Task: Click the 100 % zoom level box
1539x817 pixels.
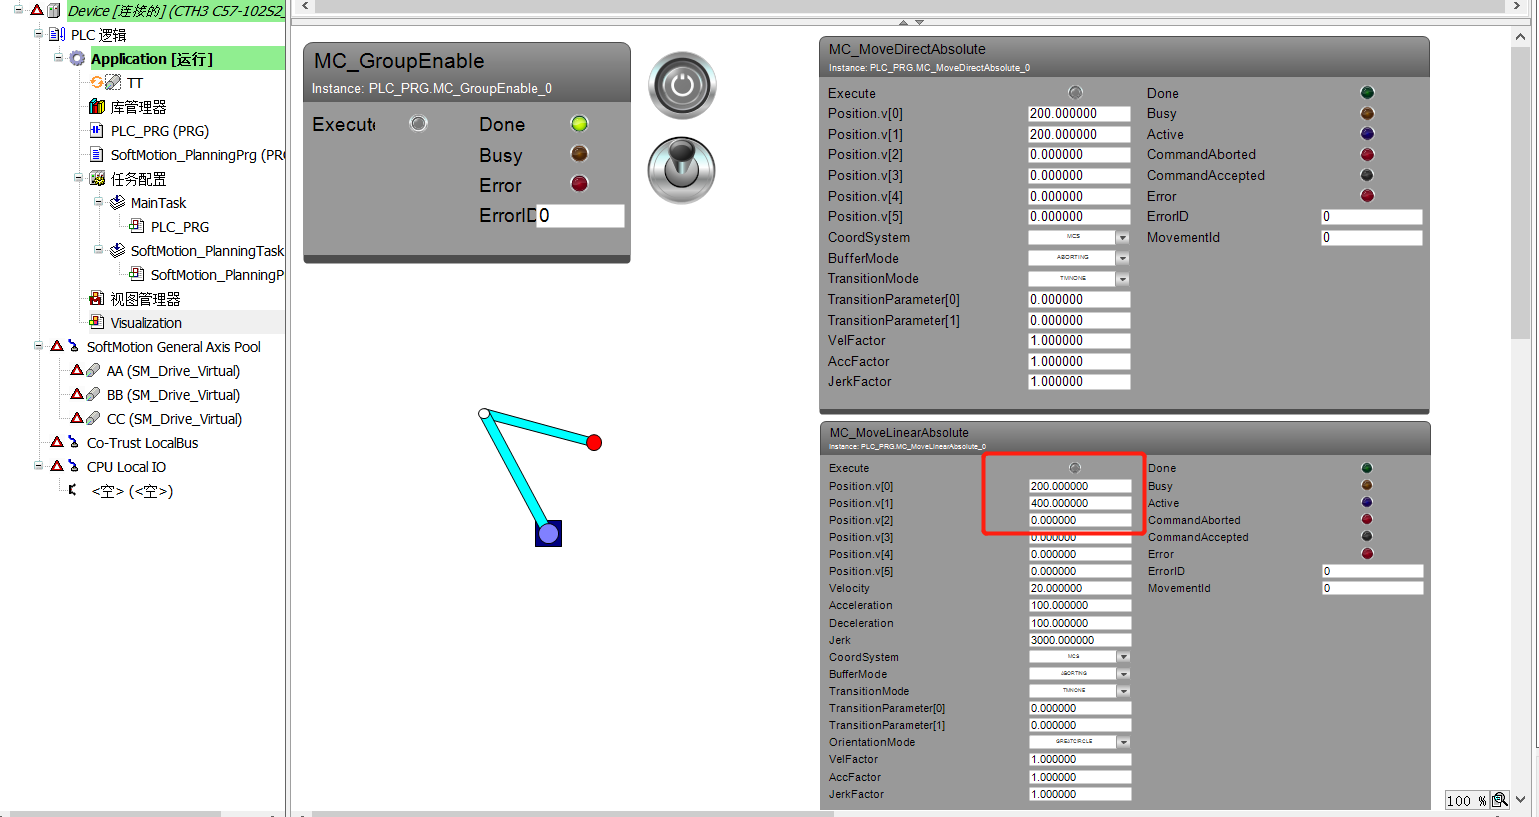Action: (1467, 800)
